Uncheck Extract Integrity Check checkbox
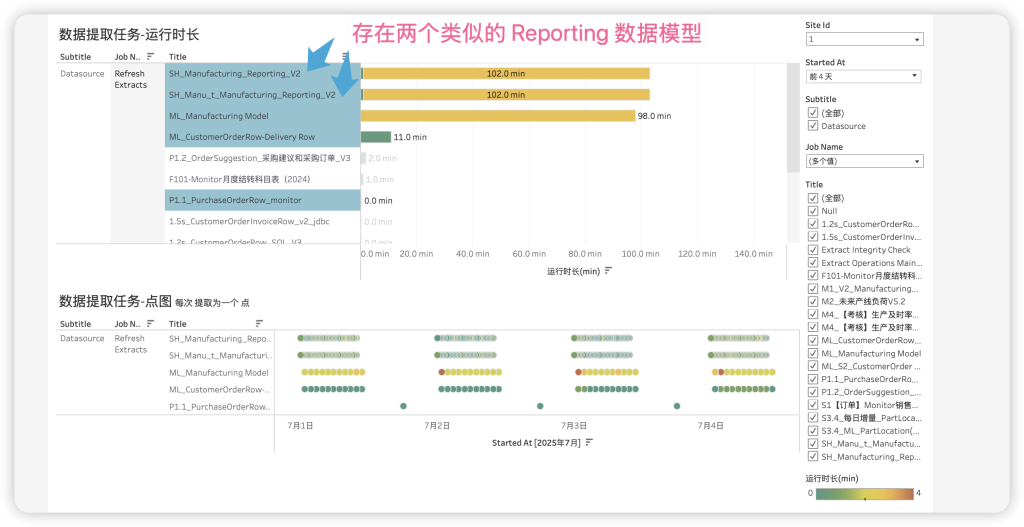 click(x=813, y=249)
